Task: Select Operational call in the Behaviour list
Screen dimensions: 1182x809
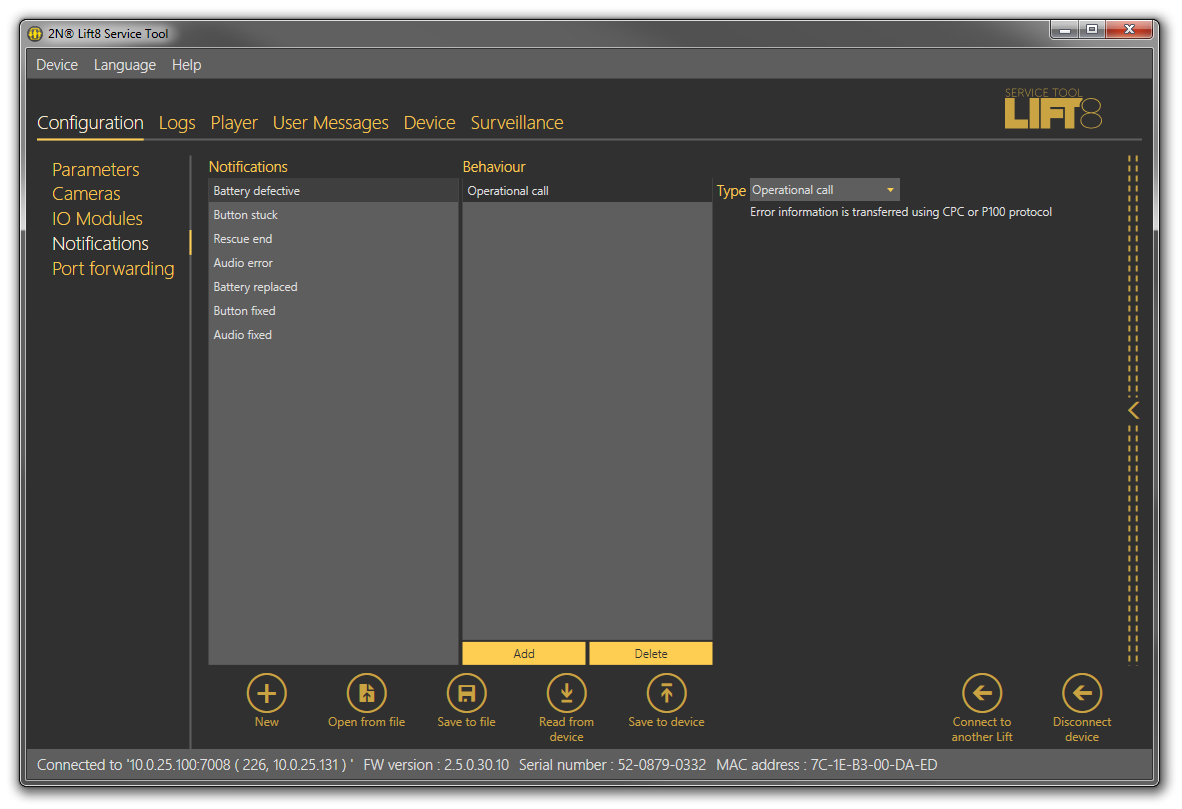Action: tap(508, 191)
